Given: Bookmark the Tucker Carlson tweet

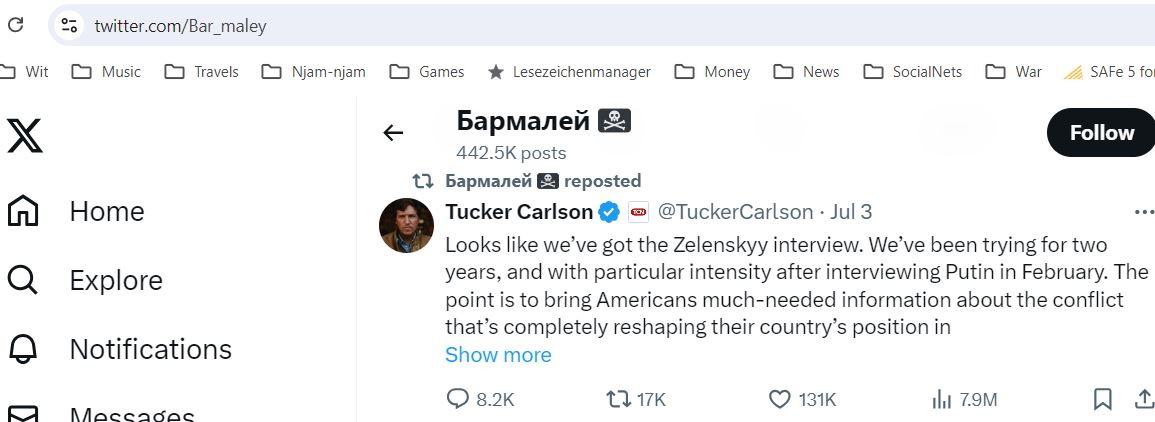Looking at the screenshot, I should [1102, 399].
